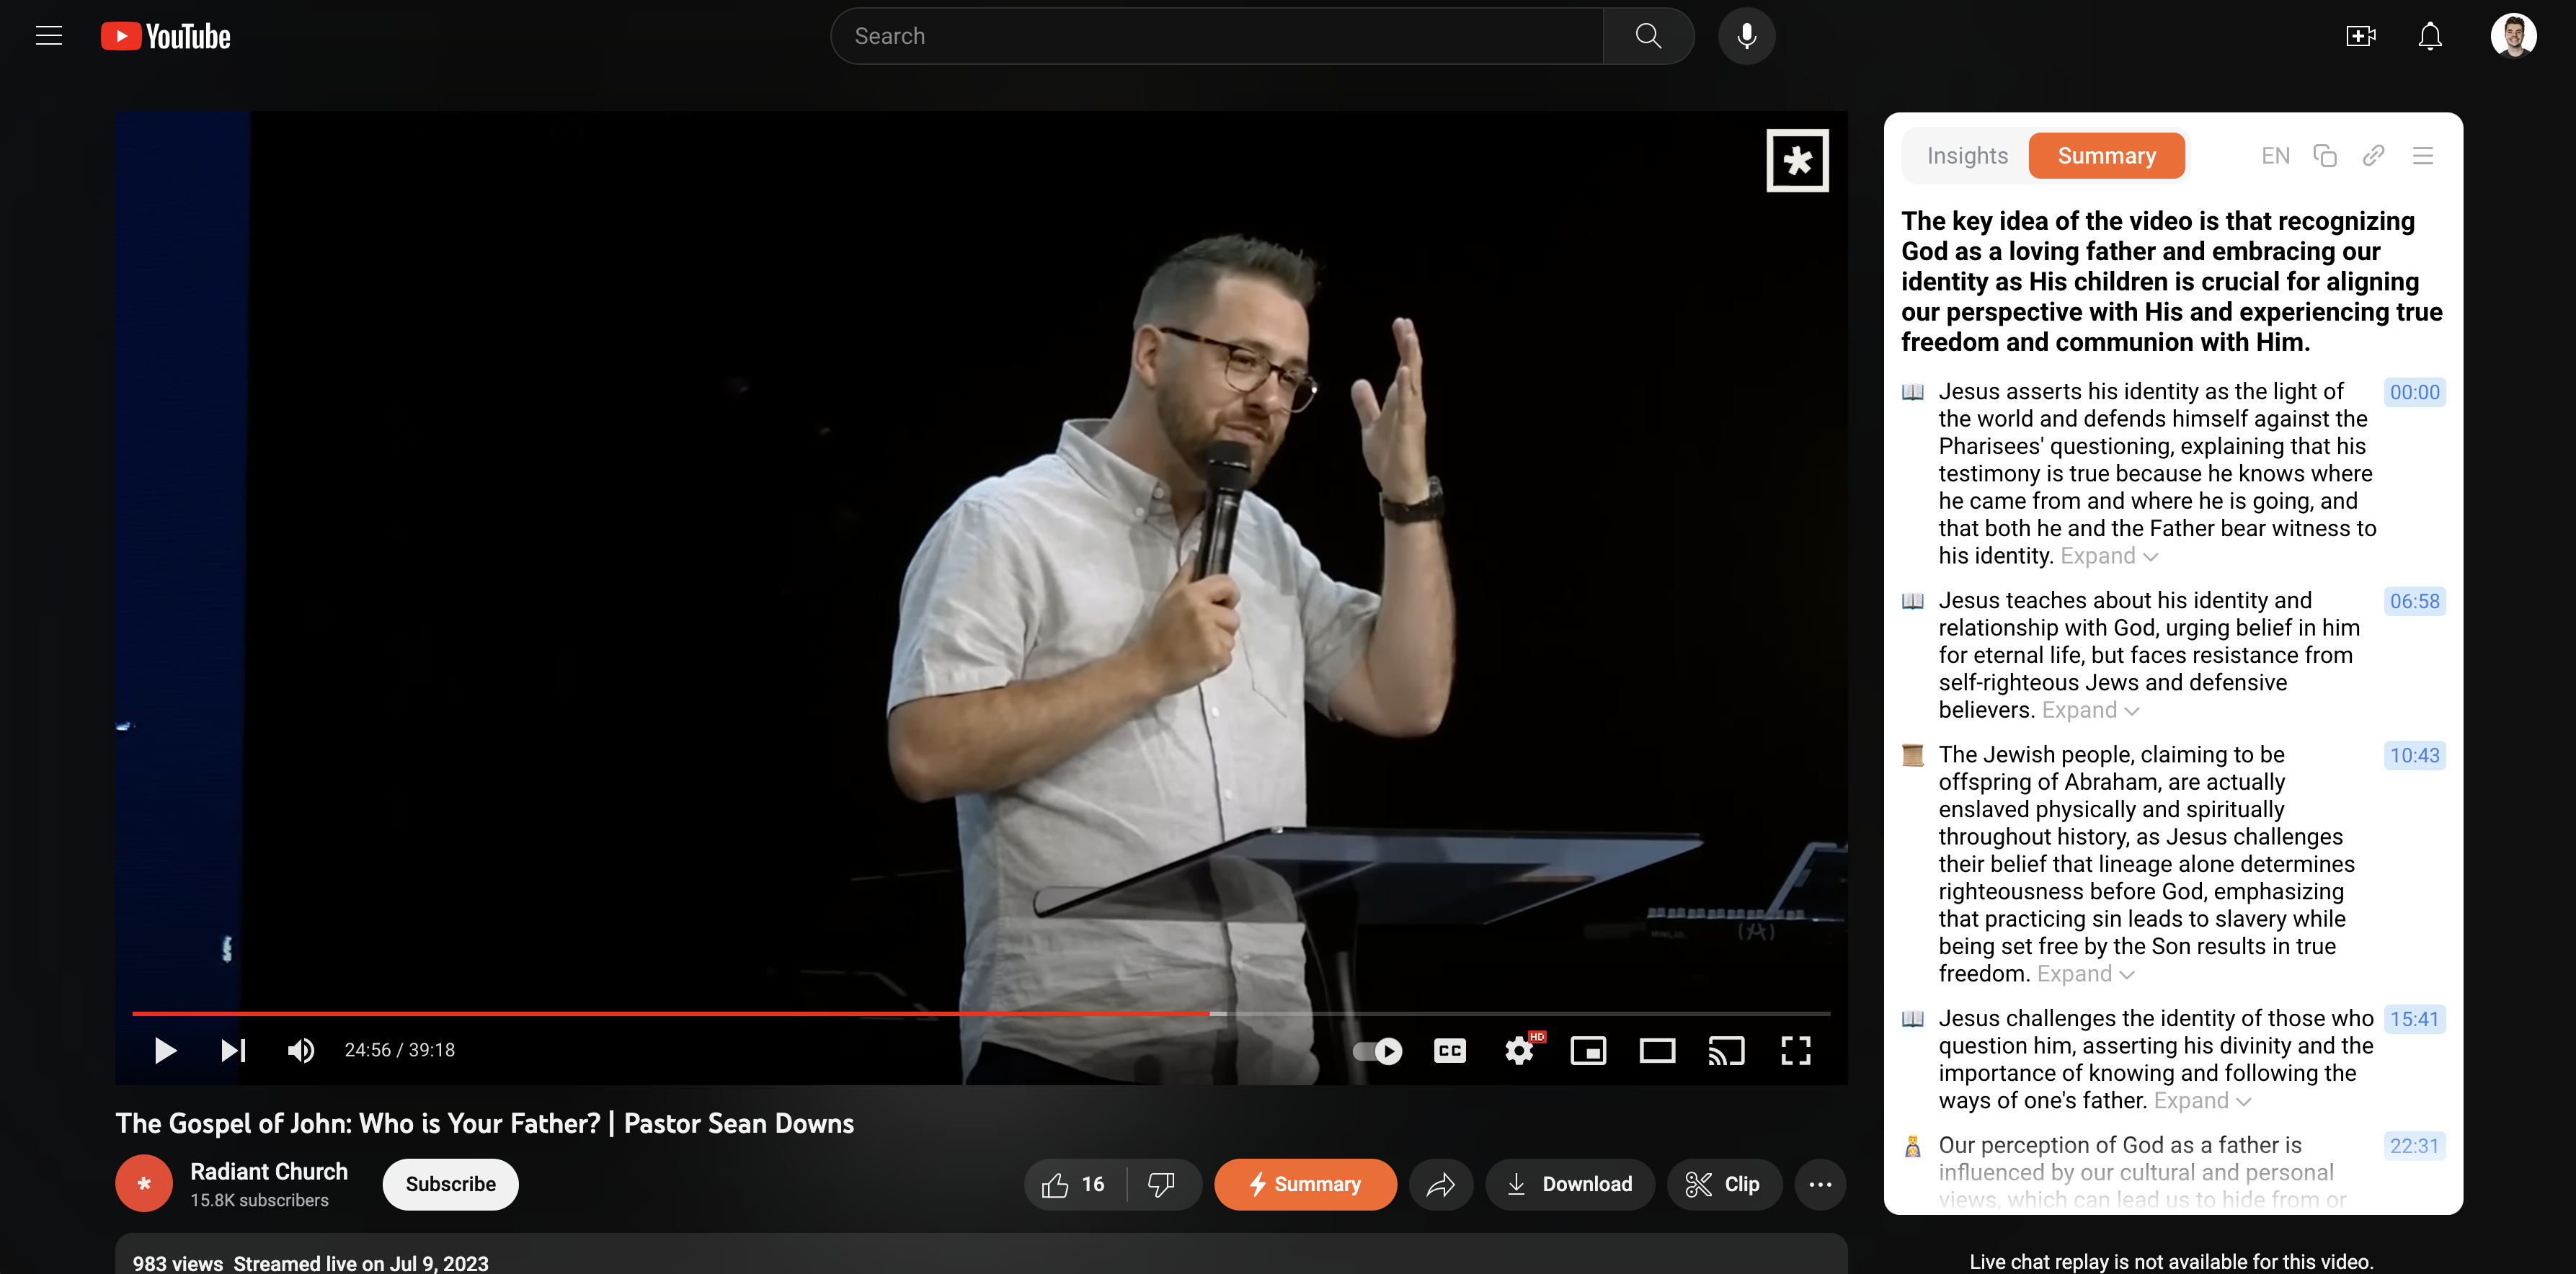Subscribe to Radiant Church
Viewport: 2576px width, 1274px height.
450,1184
